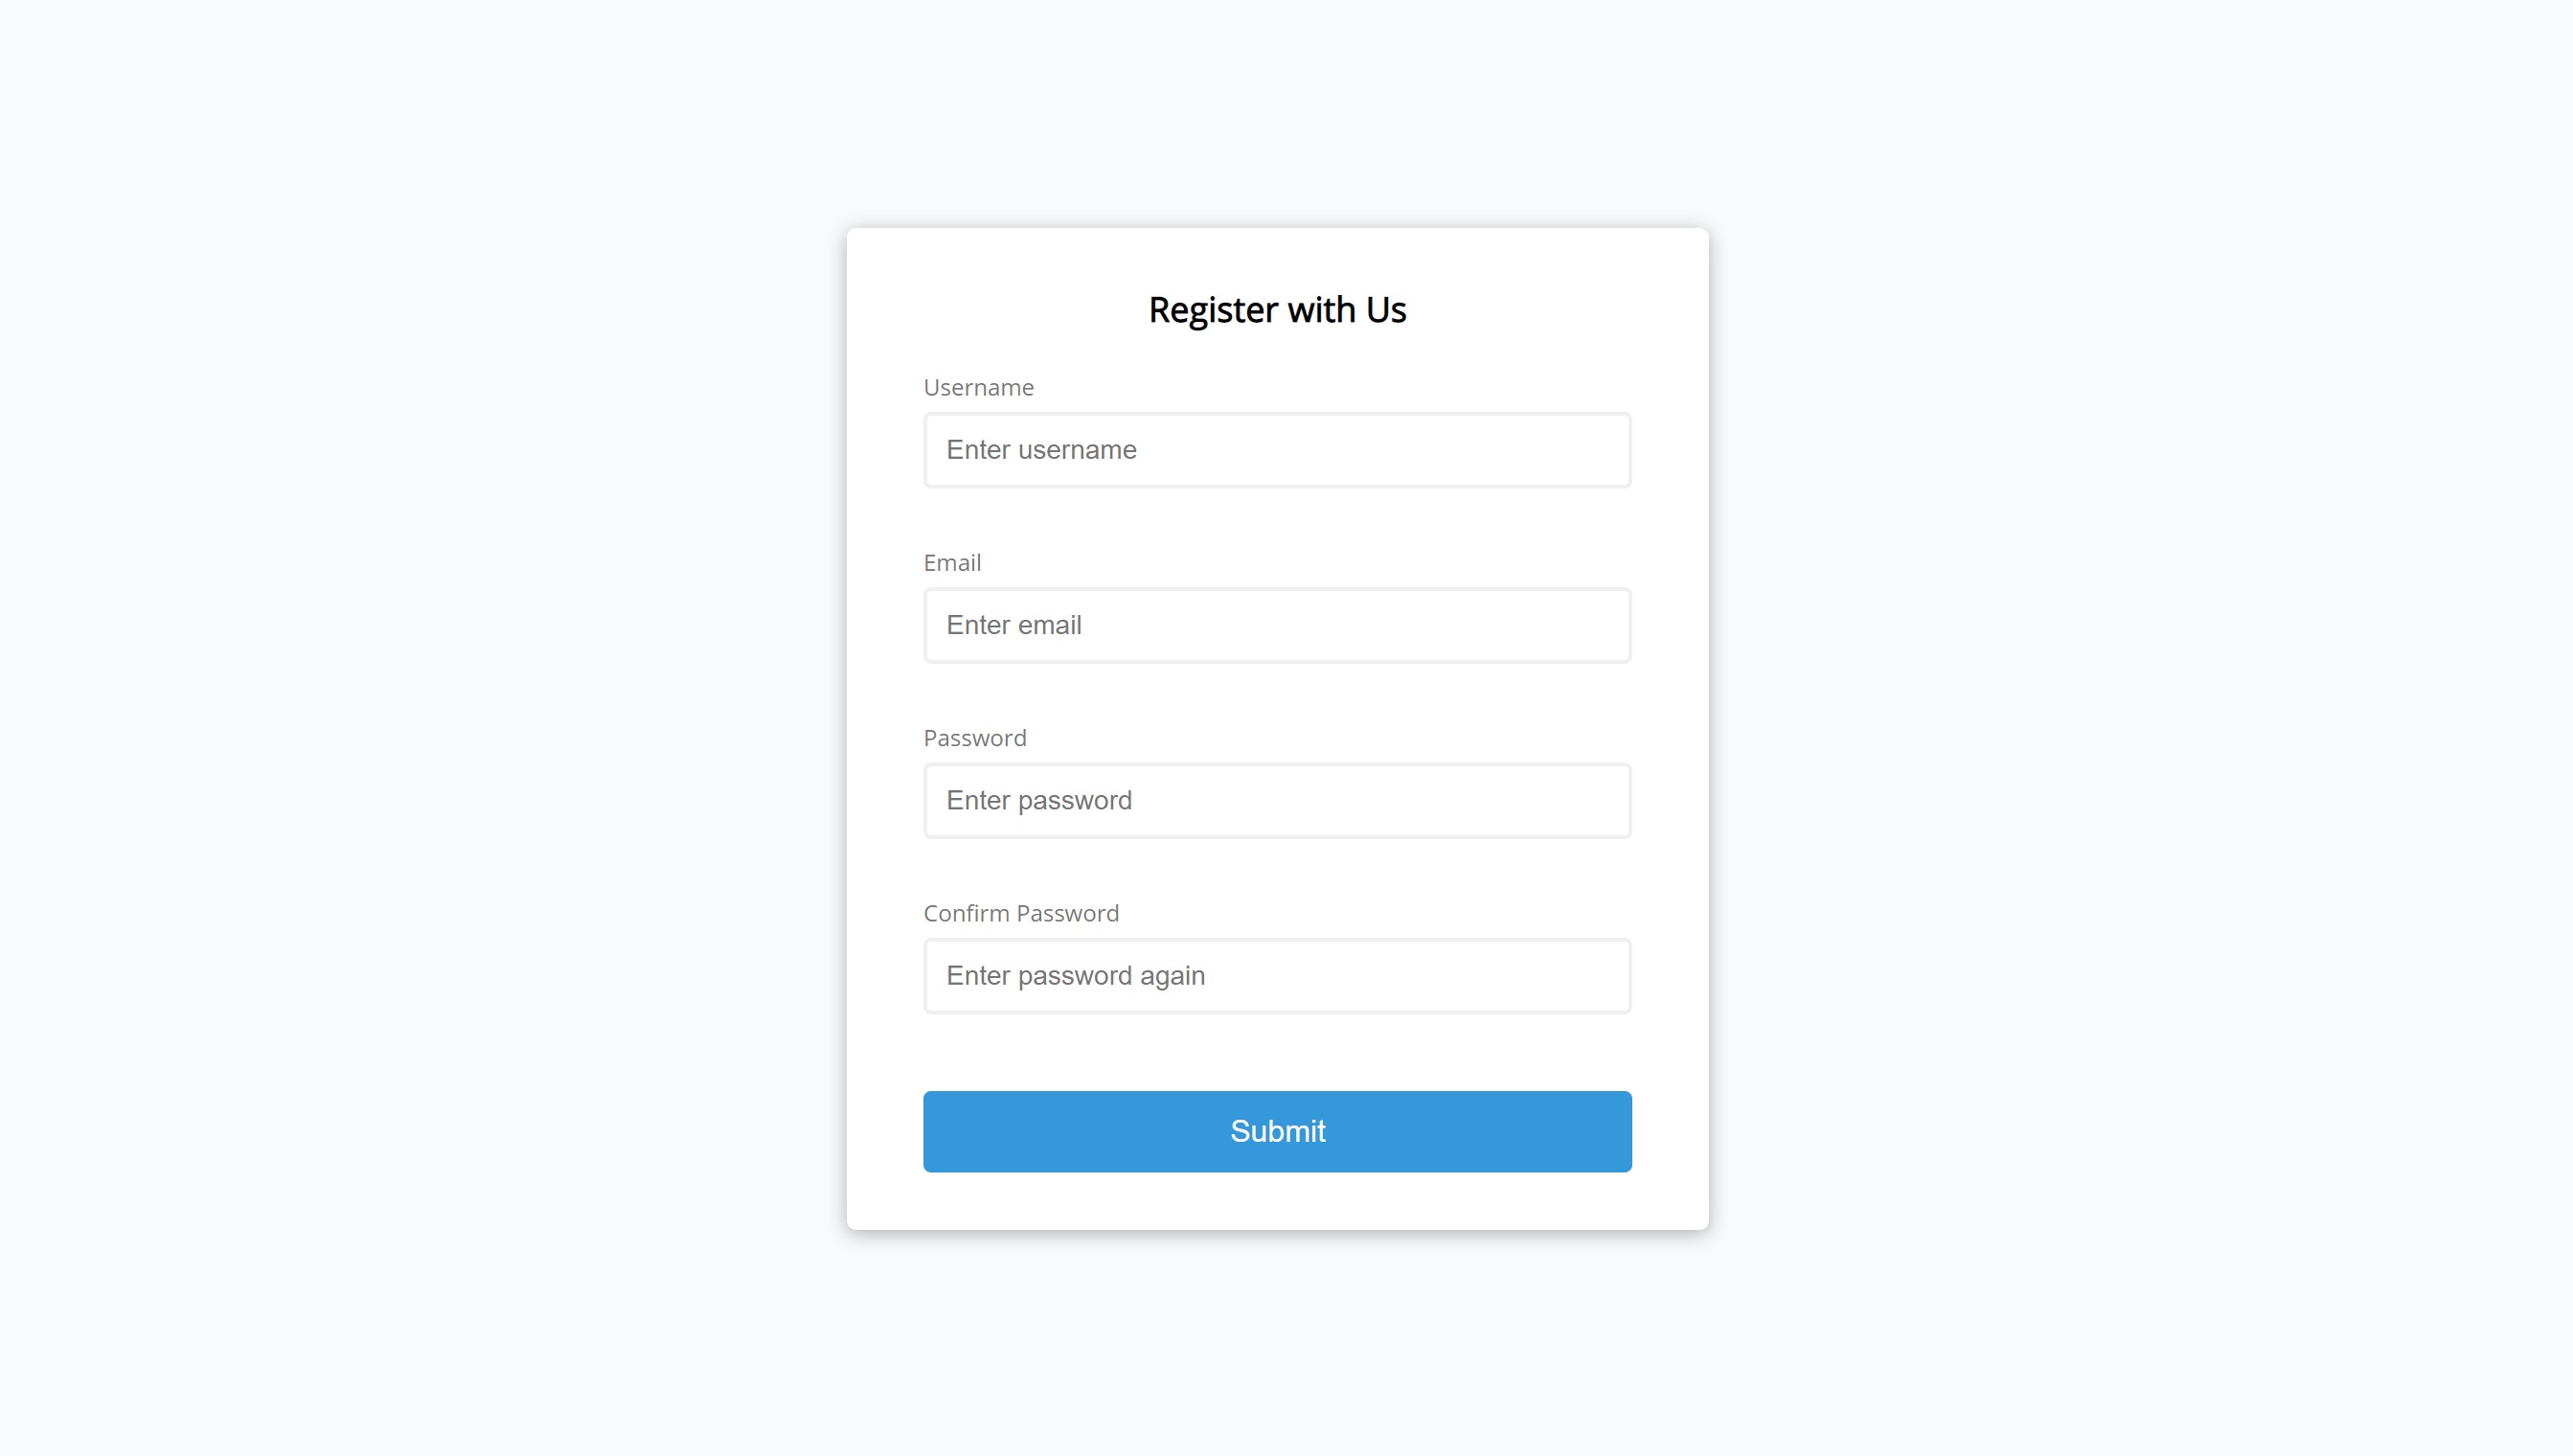Screen dimensions: 2573x1456
Task: Click empty area right of 'Enter password again'
Action: pyautogui.click(x=1420, y=976)
